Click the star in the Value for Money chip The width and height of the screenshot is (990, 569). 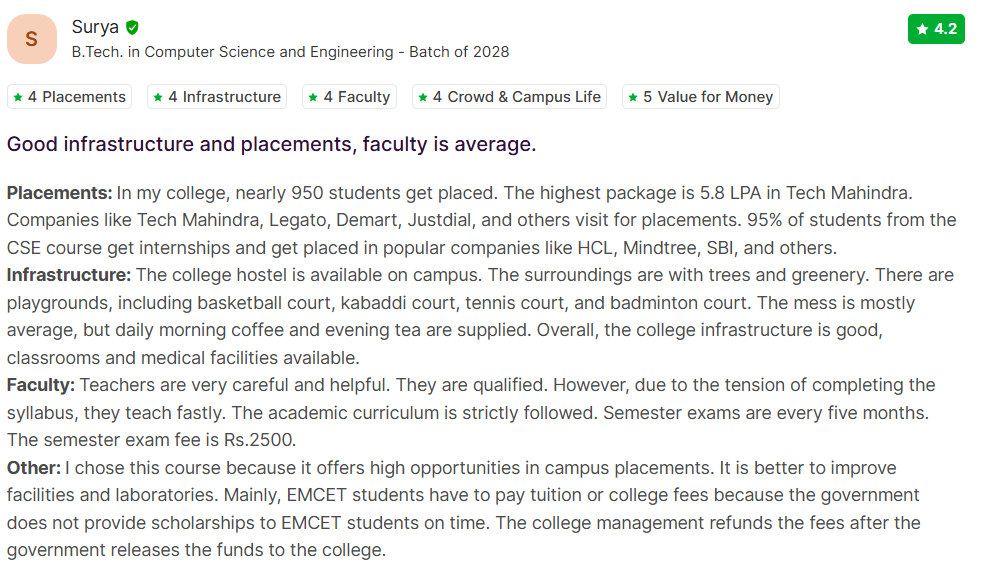[633, 97]
